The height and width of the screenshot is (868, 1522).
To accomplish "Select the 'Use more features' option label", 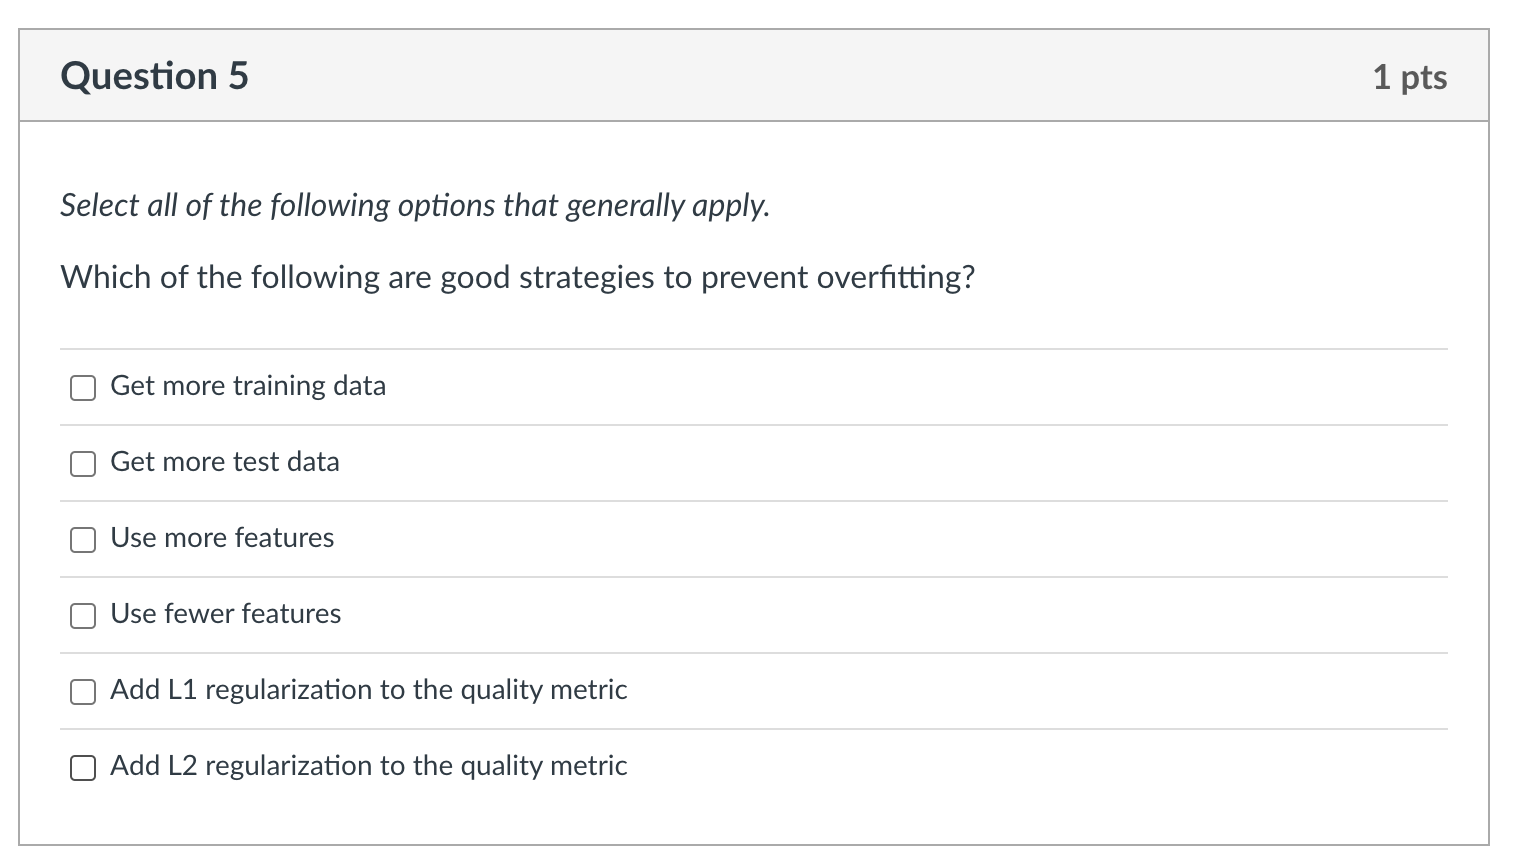I will tap(221, 538).
